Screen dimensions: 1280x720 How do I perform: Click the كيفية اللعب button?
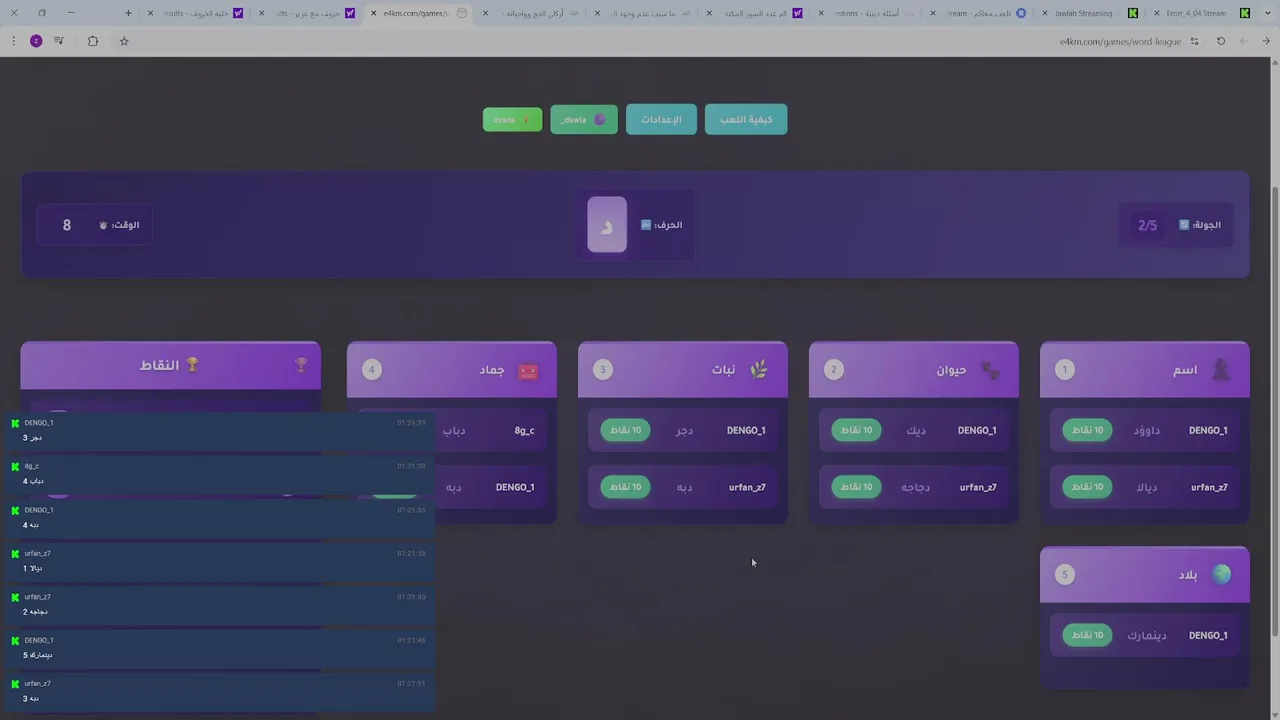tap(746, 119)
